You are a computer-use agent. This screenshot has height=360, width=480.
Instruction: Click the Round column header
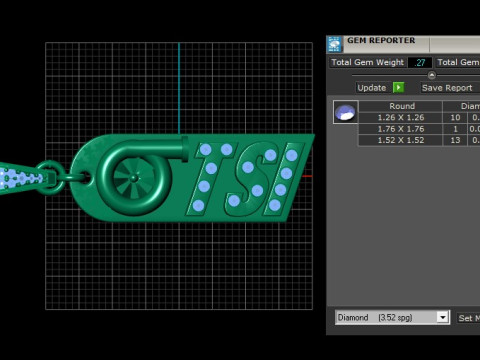tap(401, 106)
